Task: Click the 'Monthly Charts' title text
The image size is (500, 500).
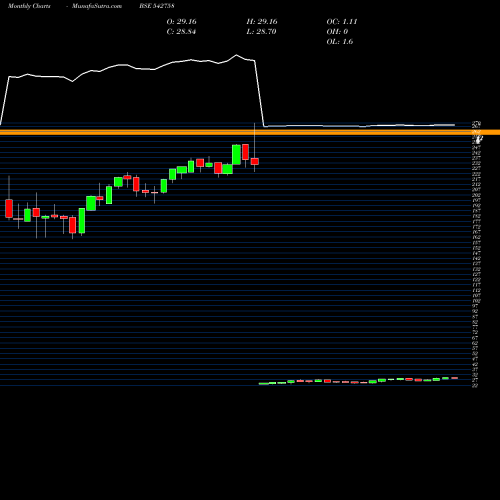Action: [29, 6]
